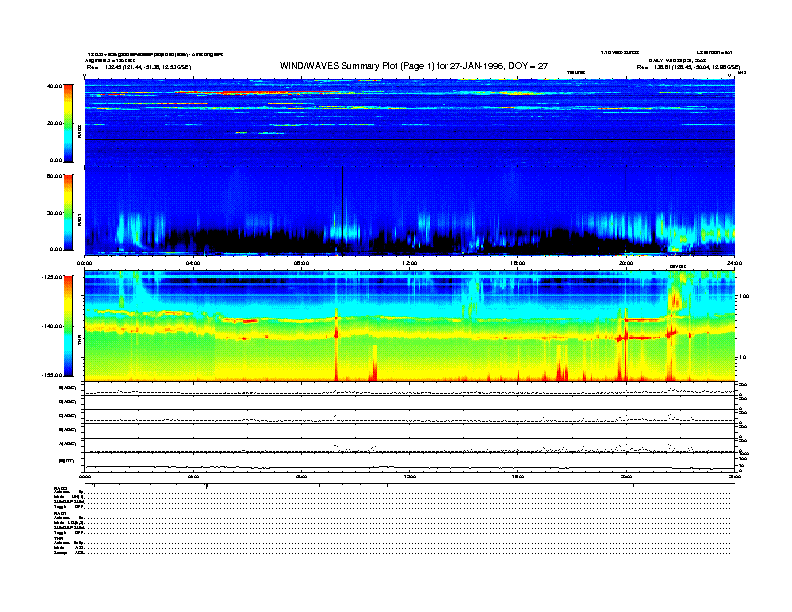Click the 20:00 tick label under RAD1 spectrogram
The image size is (792, 612).
point(626,263)
